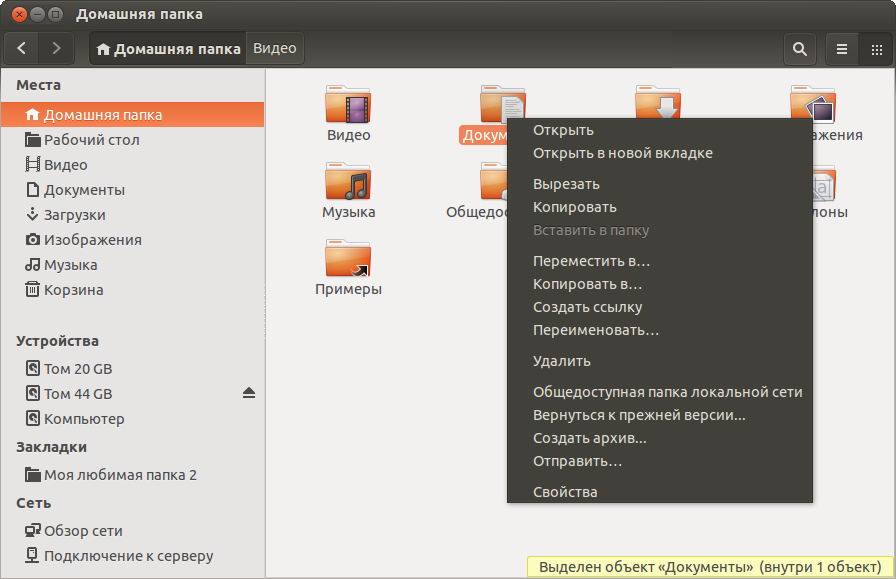The image size is (896, 579).
Task: Click Удалить in the context menu
Action: (x=562, y=361)
